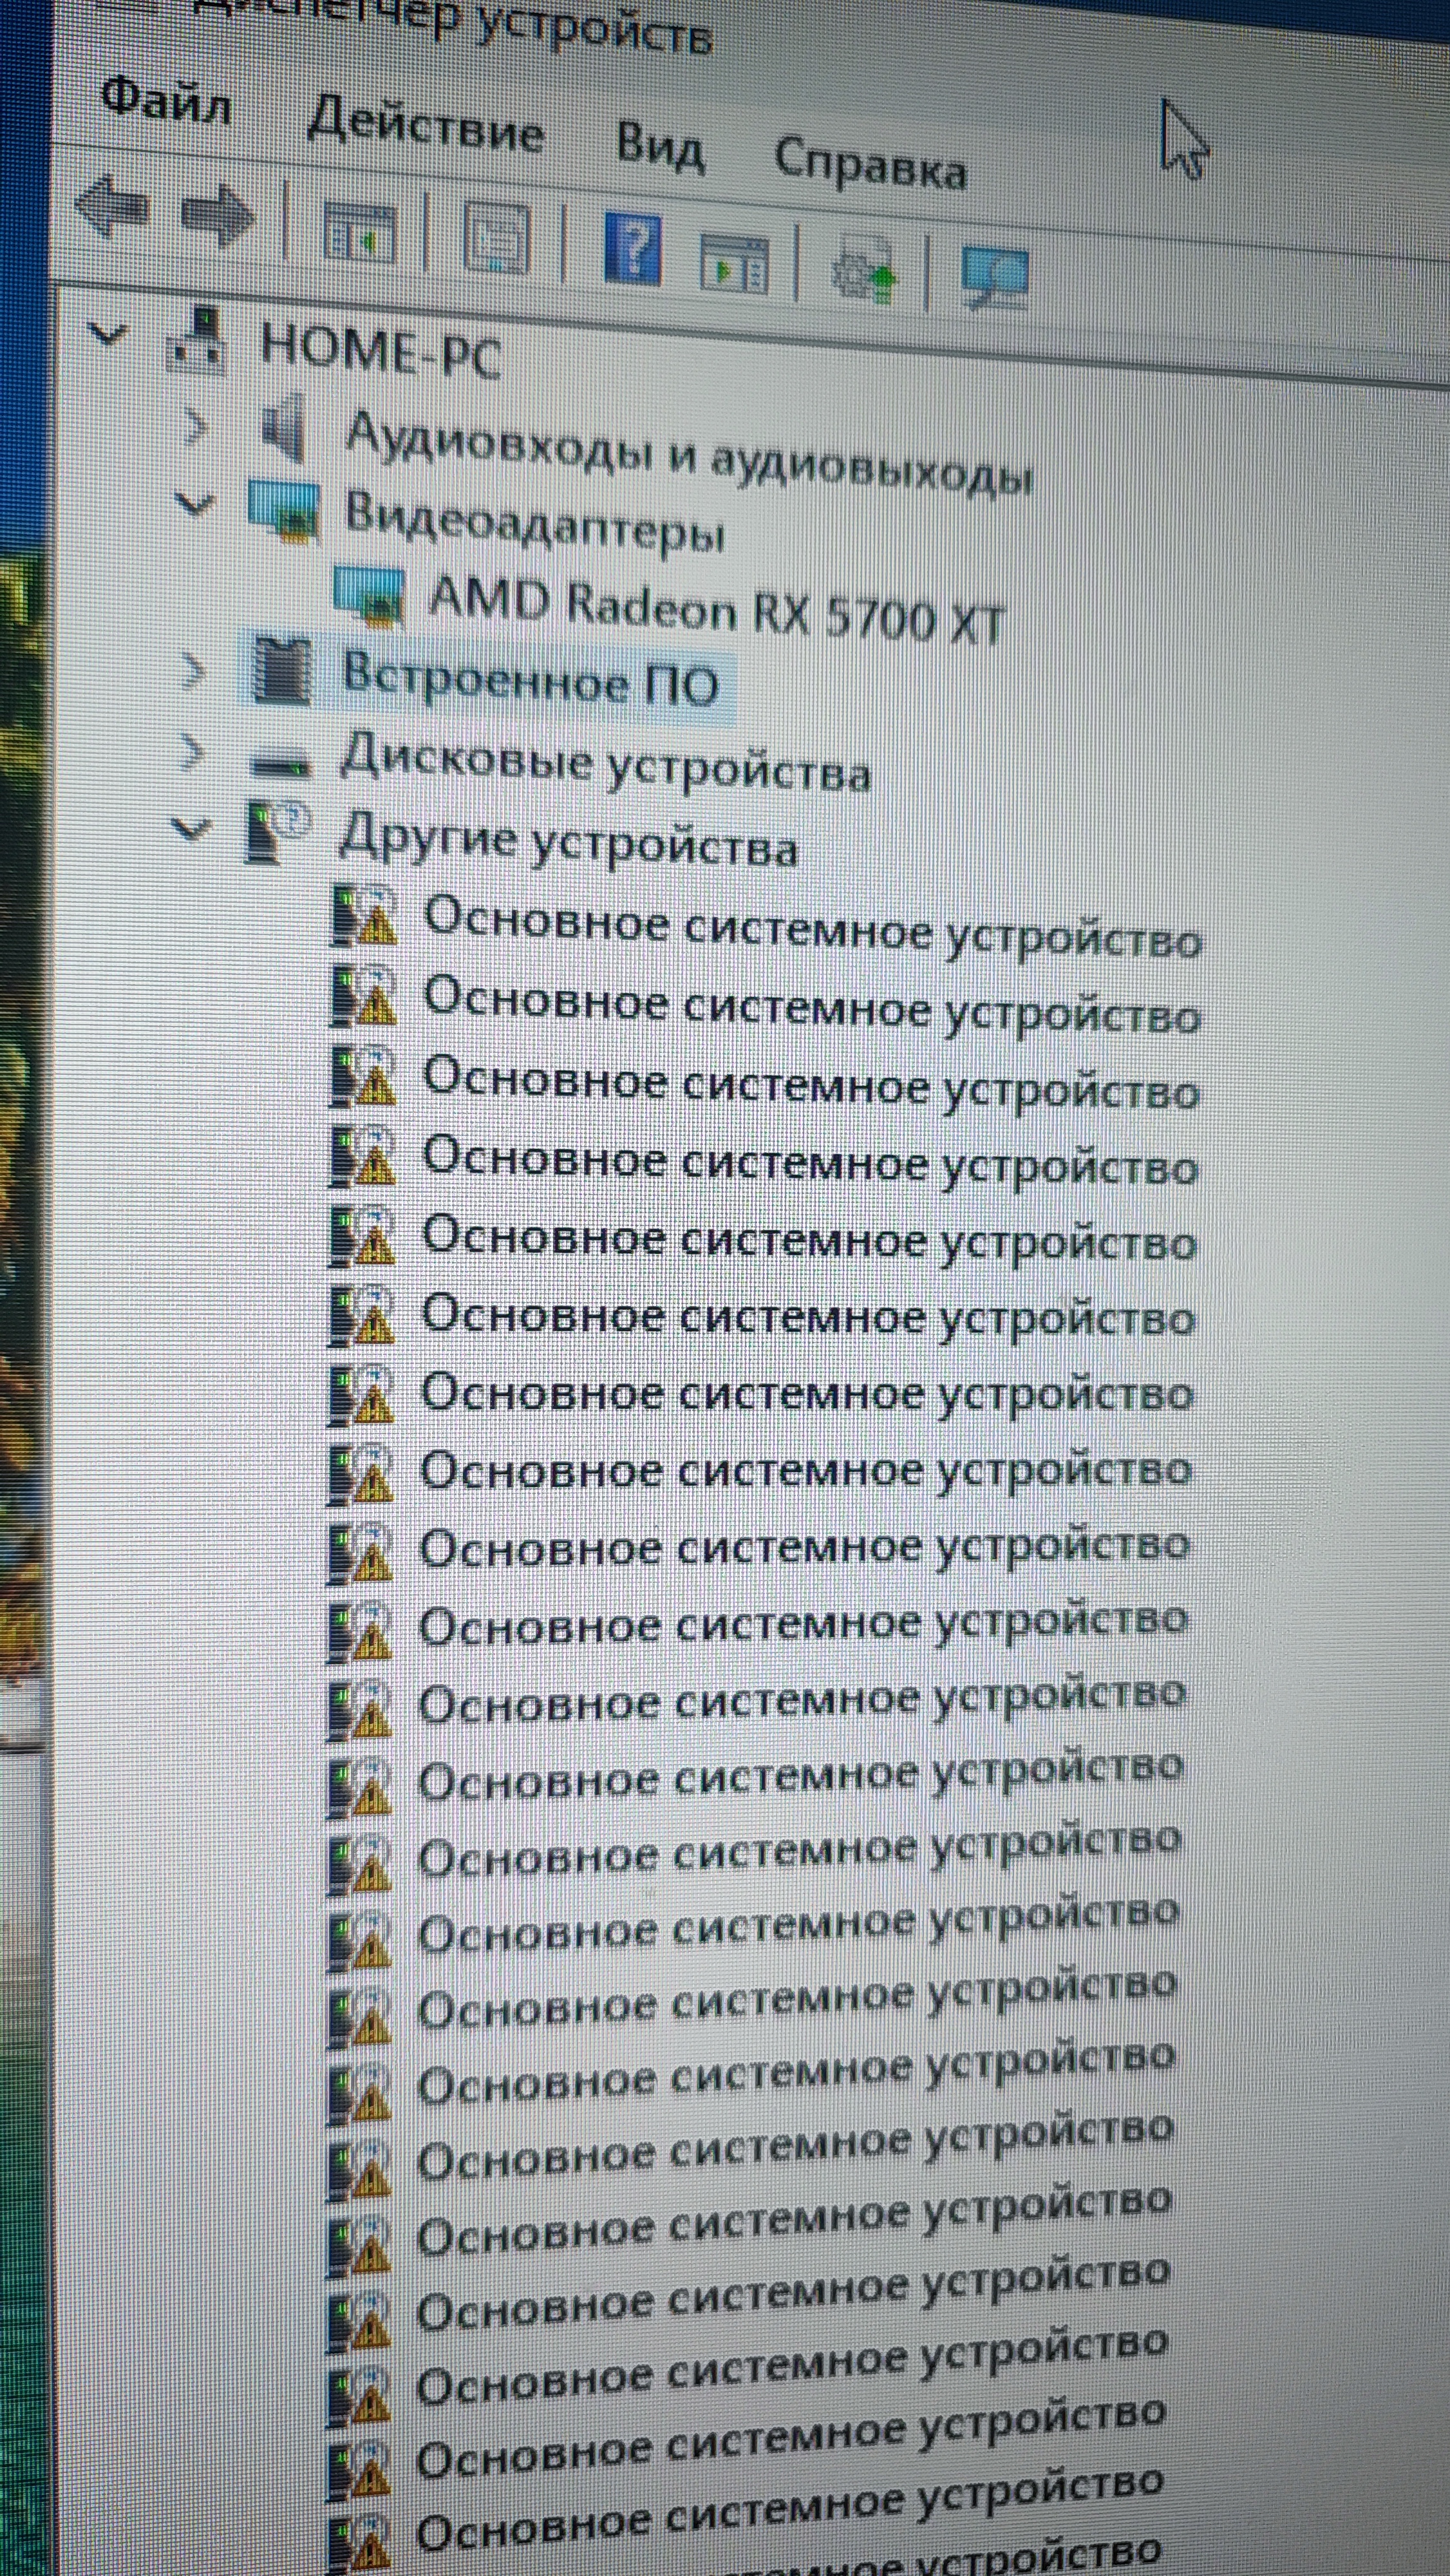
Task: Click the blue Help question mark icon
Action: pos(633,248)
